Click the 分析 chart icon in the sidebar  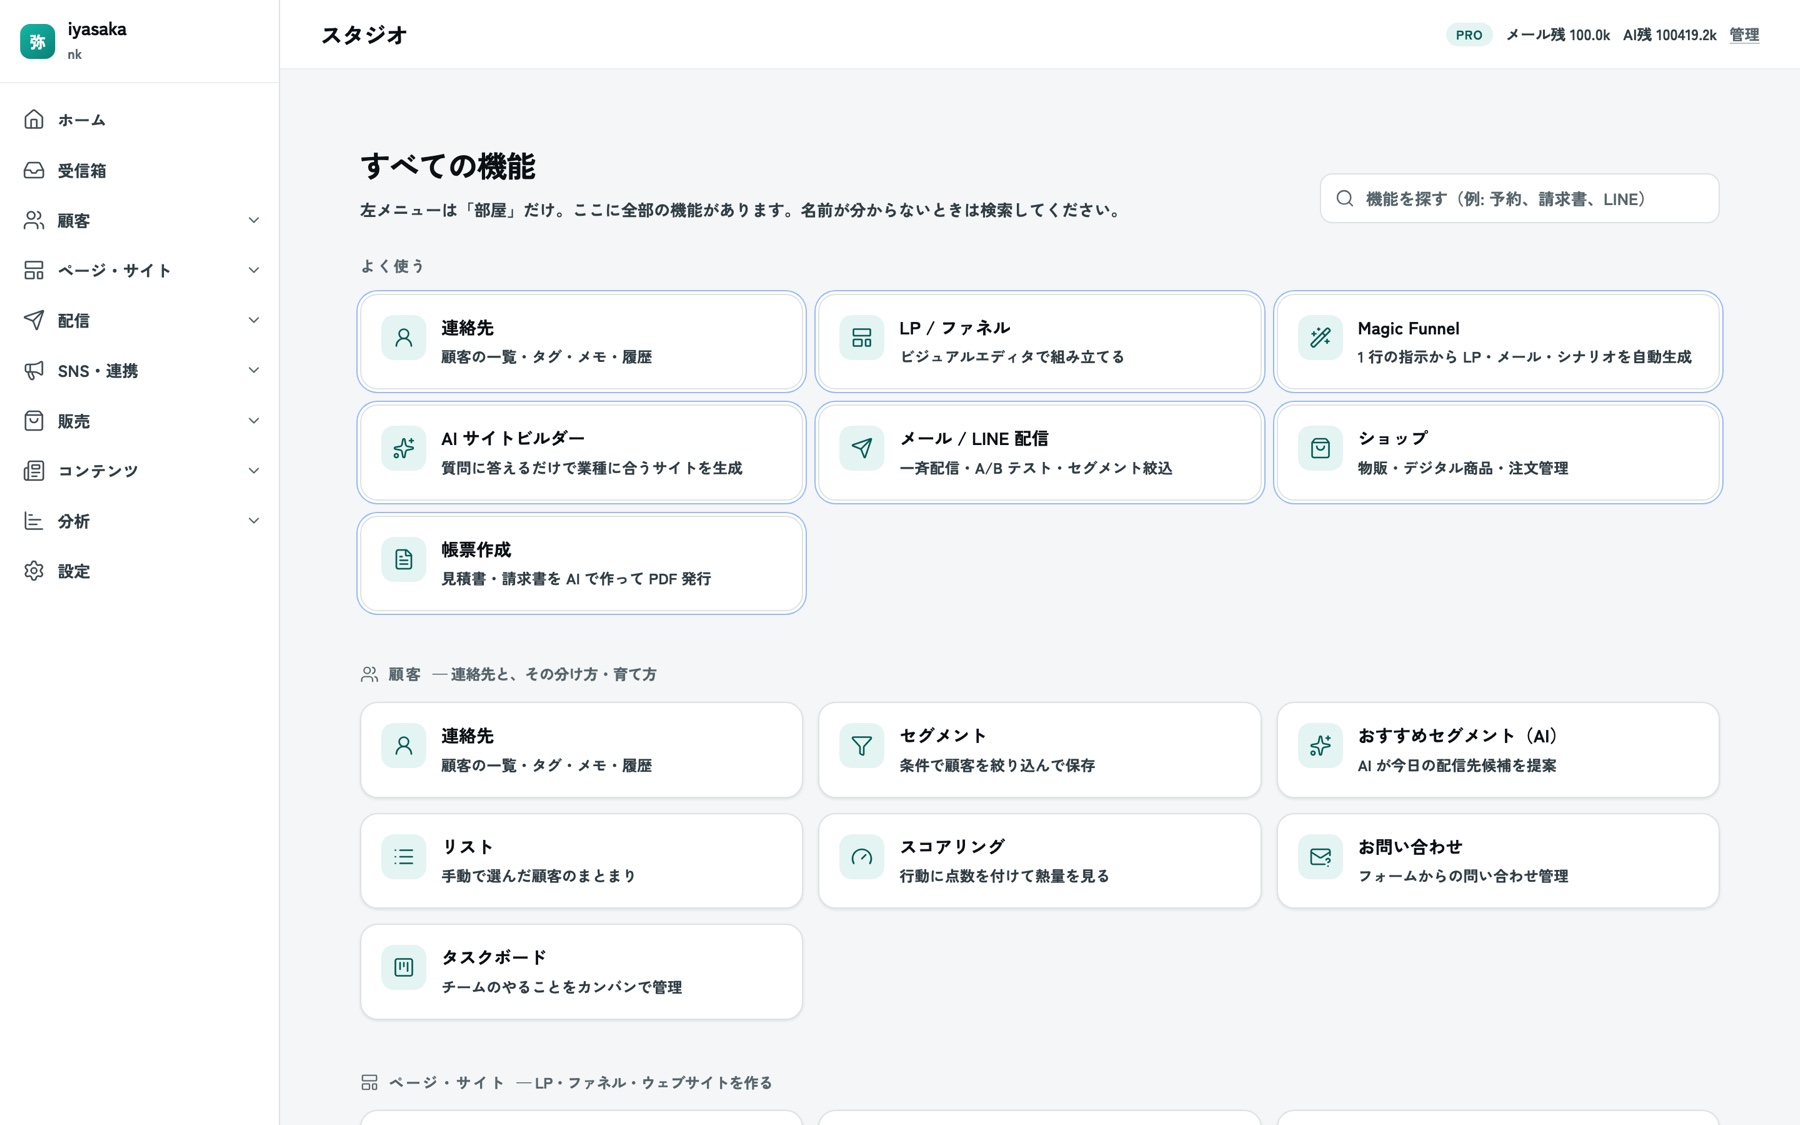[34, 521]
